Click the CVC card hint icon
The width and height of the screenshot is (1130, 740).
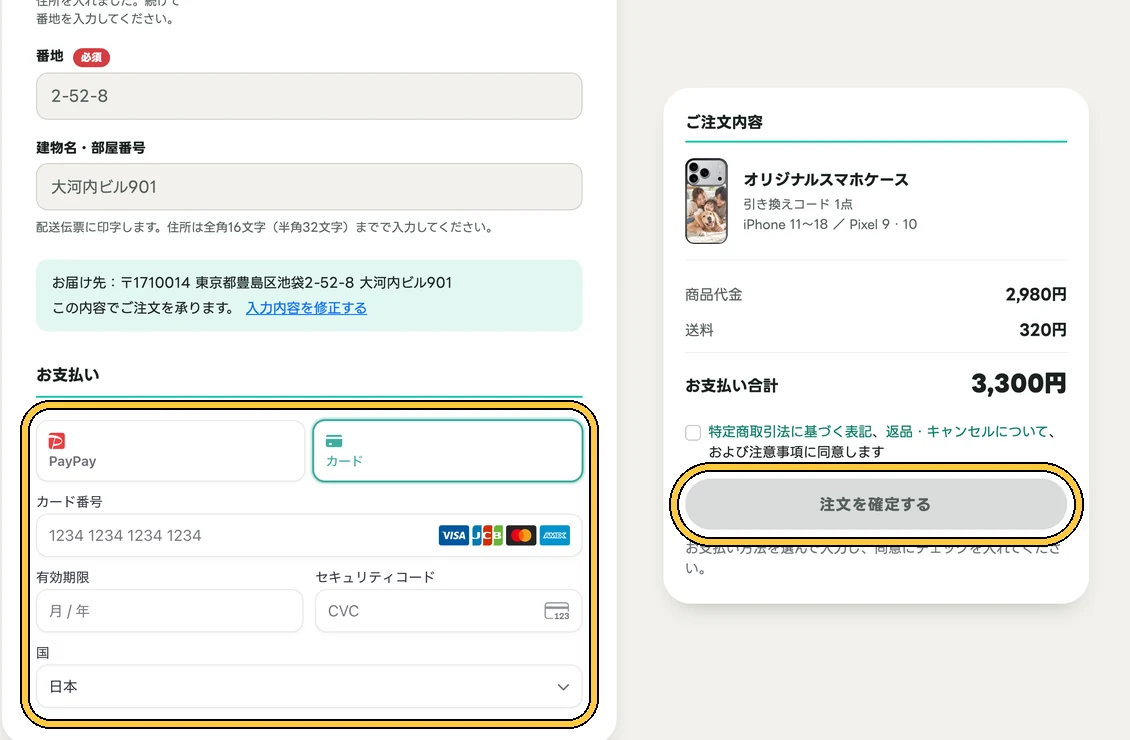[556, 611]
